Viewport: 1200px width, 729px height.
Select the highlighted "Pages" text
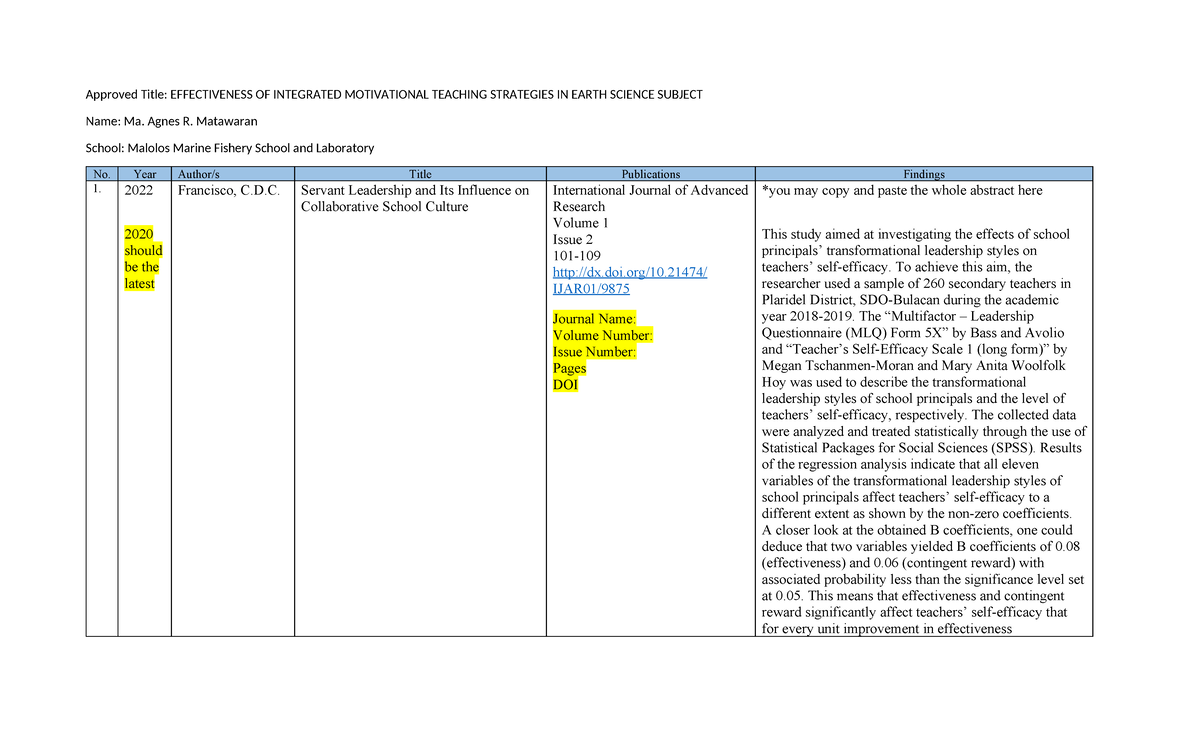pyautogui.click(x=569, y=367)
